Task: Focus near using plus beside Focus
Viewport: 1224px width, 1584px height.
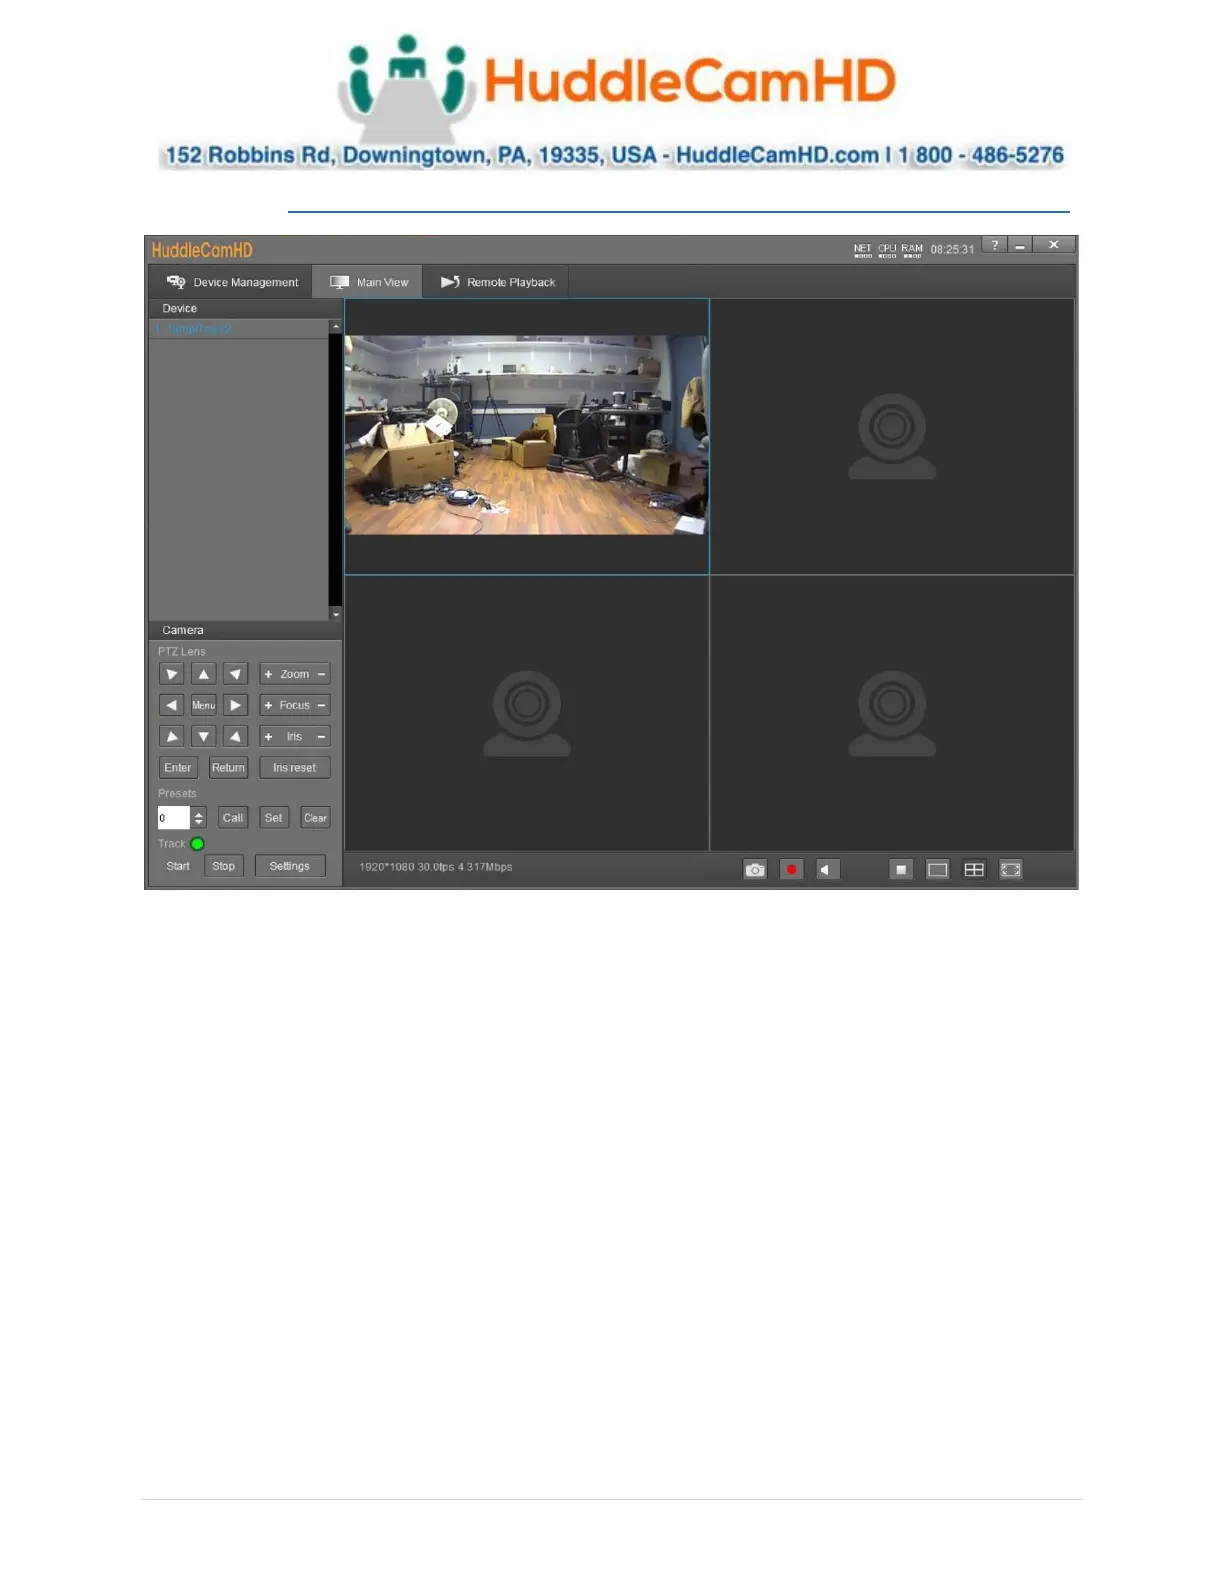Action: (268, 705)
